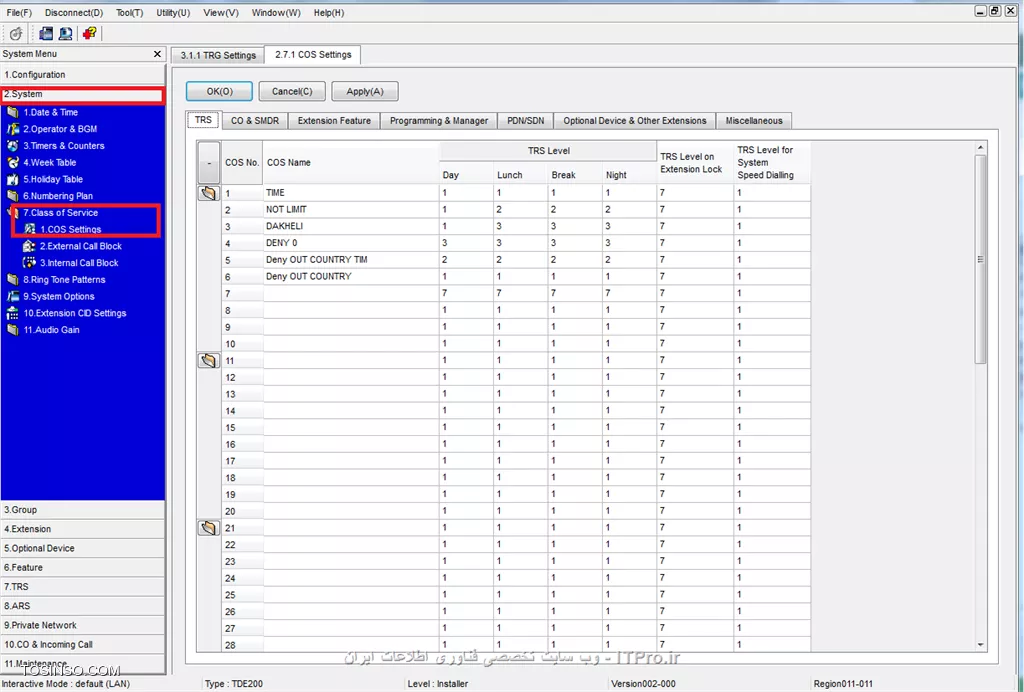1024x692 pixels.
Task: Switch to the 3.1.1 TRG Settings tab
Action: pos(218,55)
